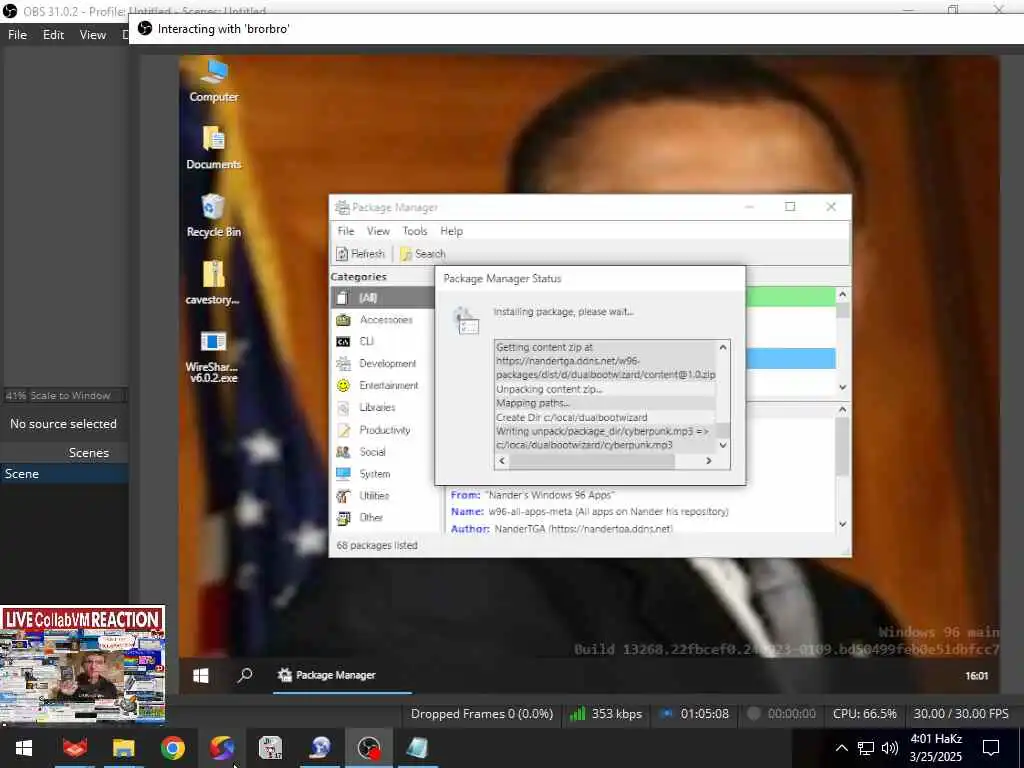Open the File menu in Package Manager
The image size is (1024, 768).
(x=345, y=231)
